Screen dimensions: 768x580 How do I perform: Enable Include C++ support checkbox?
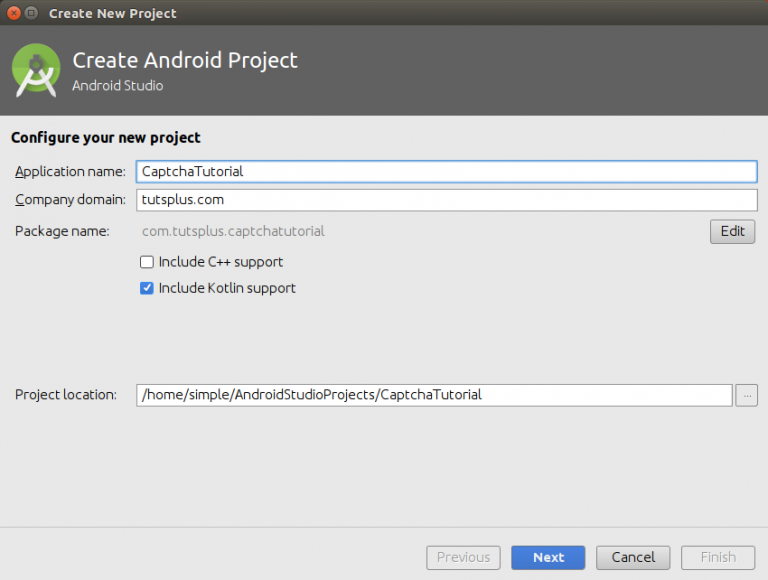point(146,262)
